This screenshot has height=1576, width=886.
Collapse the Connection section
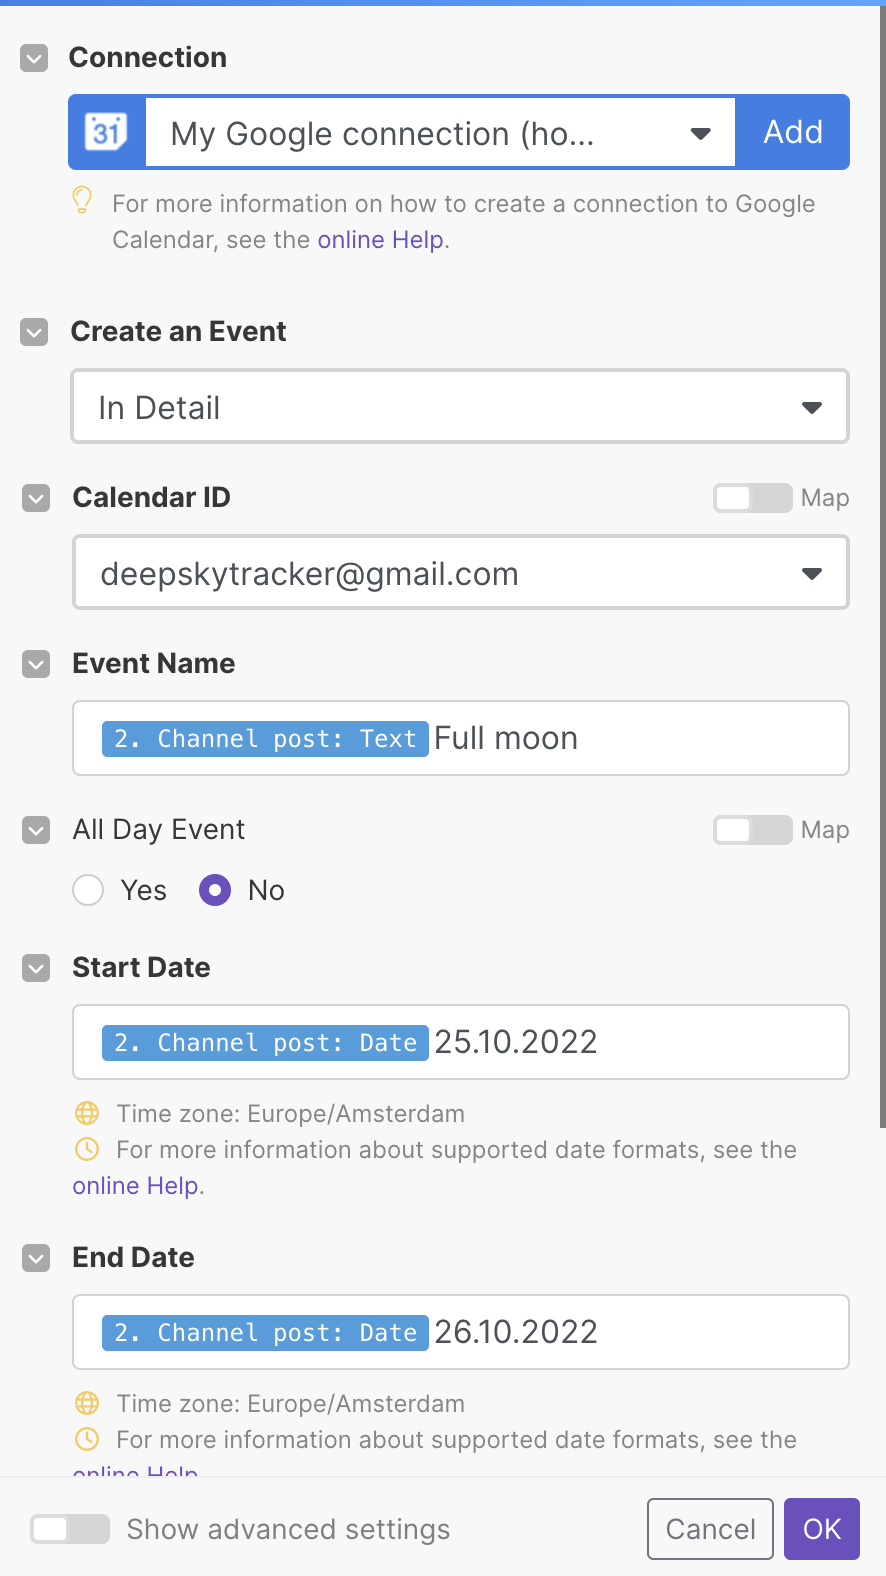tap(33, 58)
